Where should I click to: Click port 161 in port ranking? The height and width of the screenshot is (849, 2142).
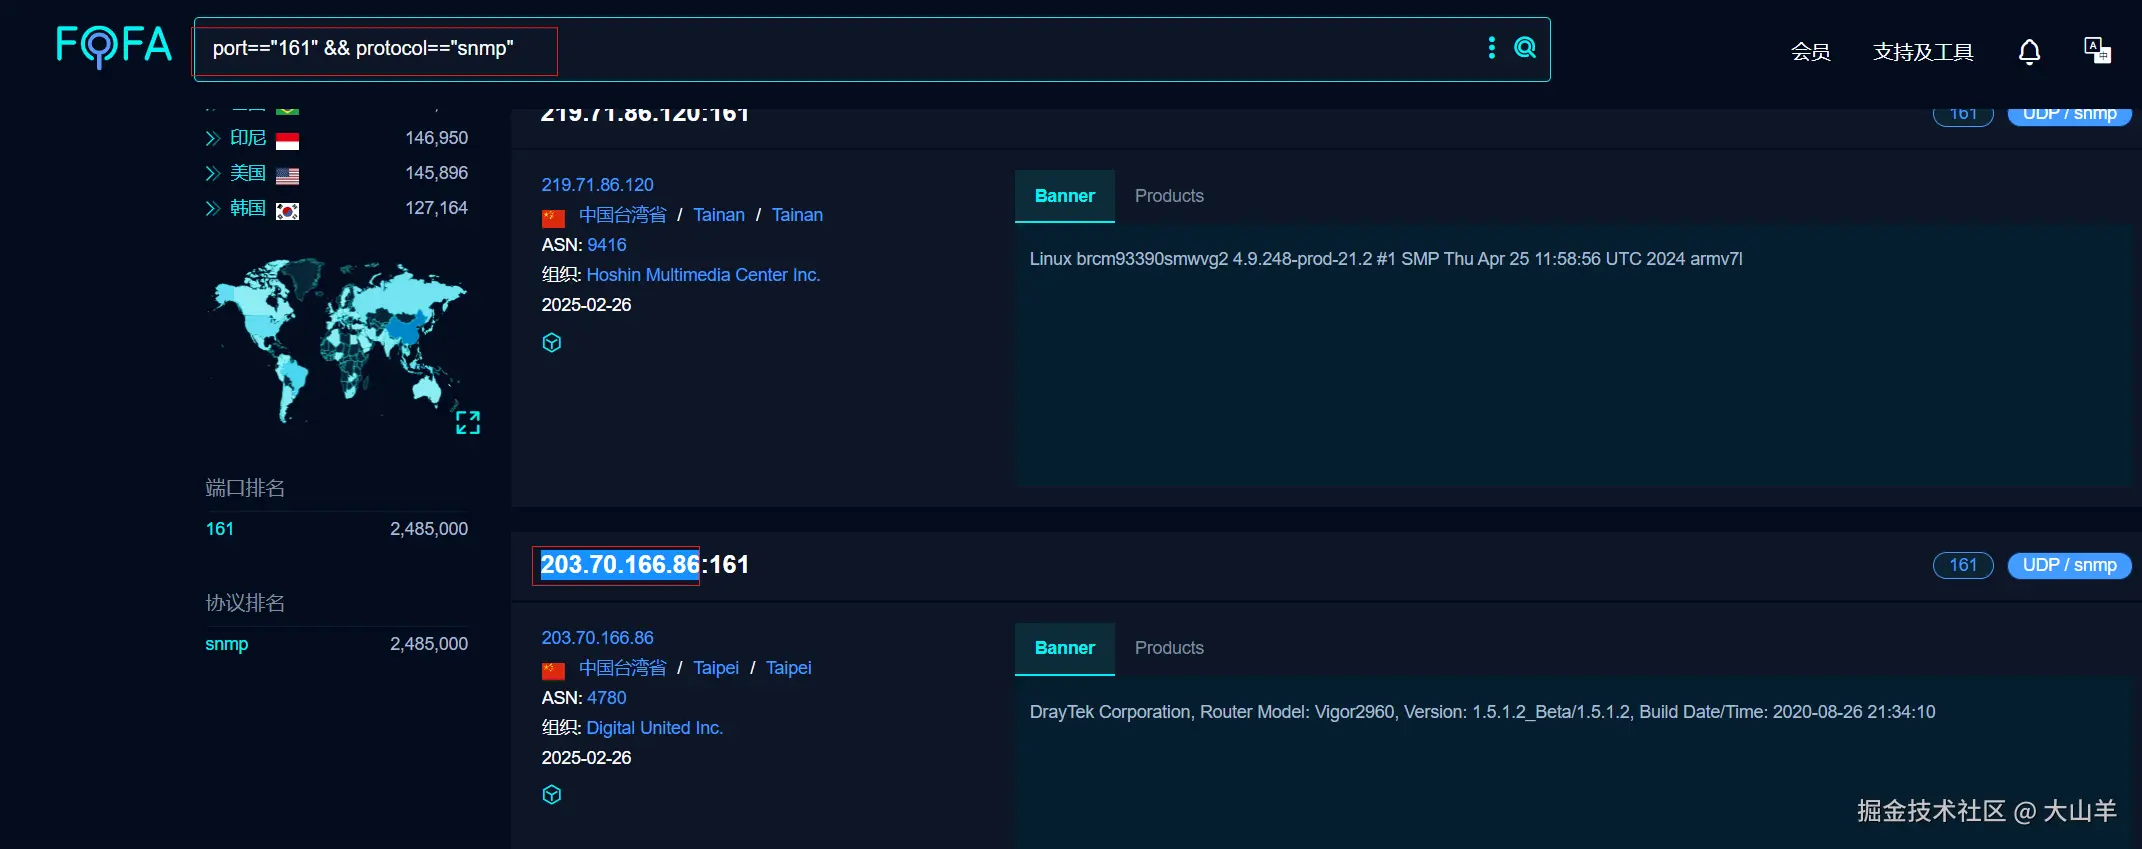(219, 529)
